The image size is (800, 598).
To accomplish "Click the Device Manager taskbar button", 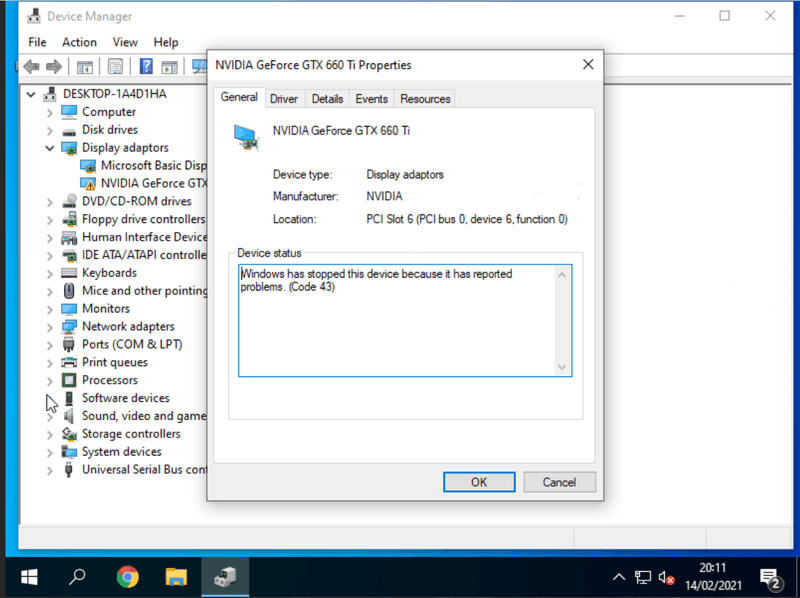I will point(225,577).
